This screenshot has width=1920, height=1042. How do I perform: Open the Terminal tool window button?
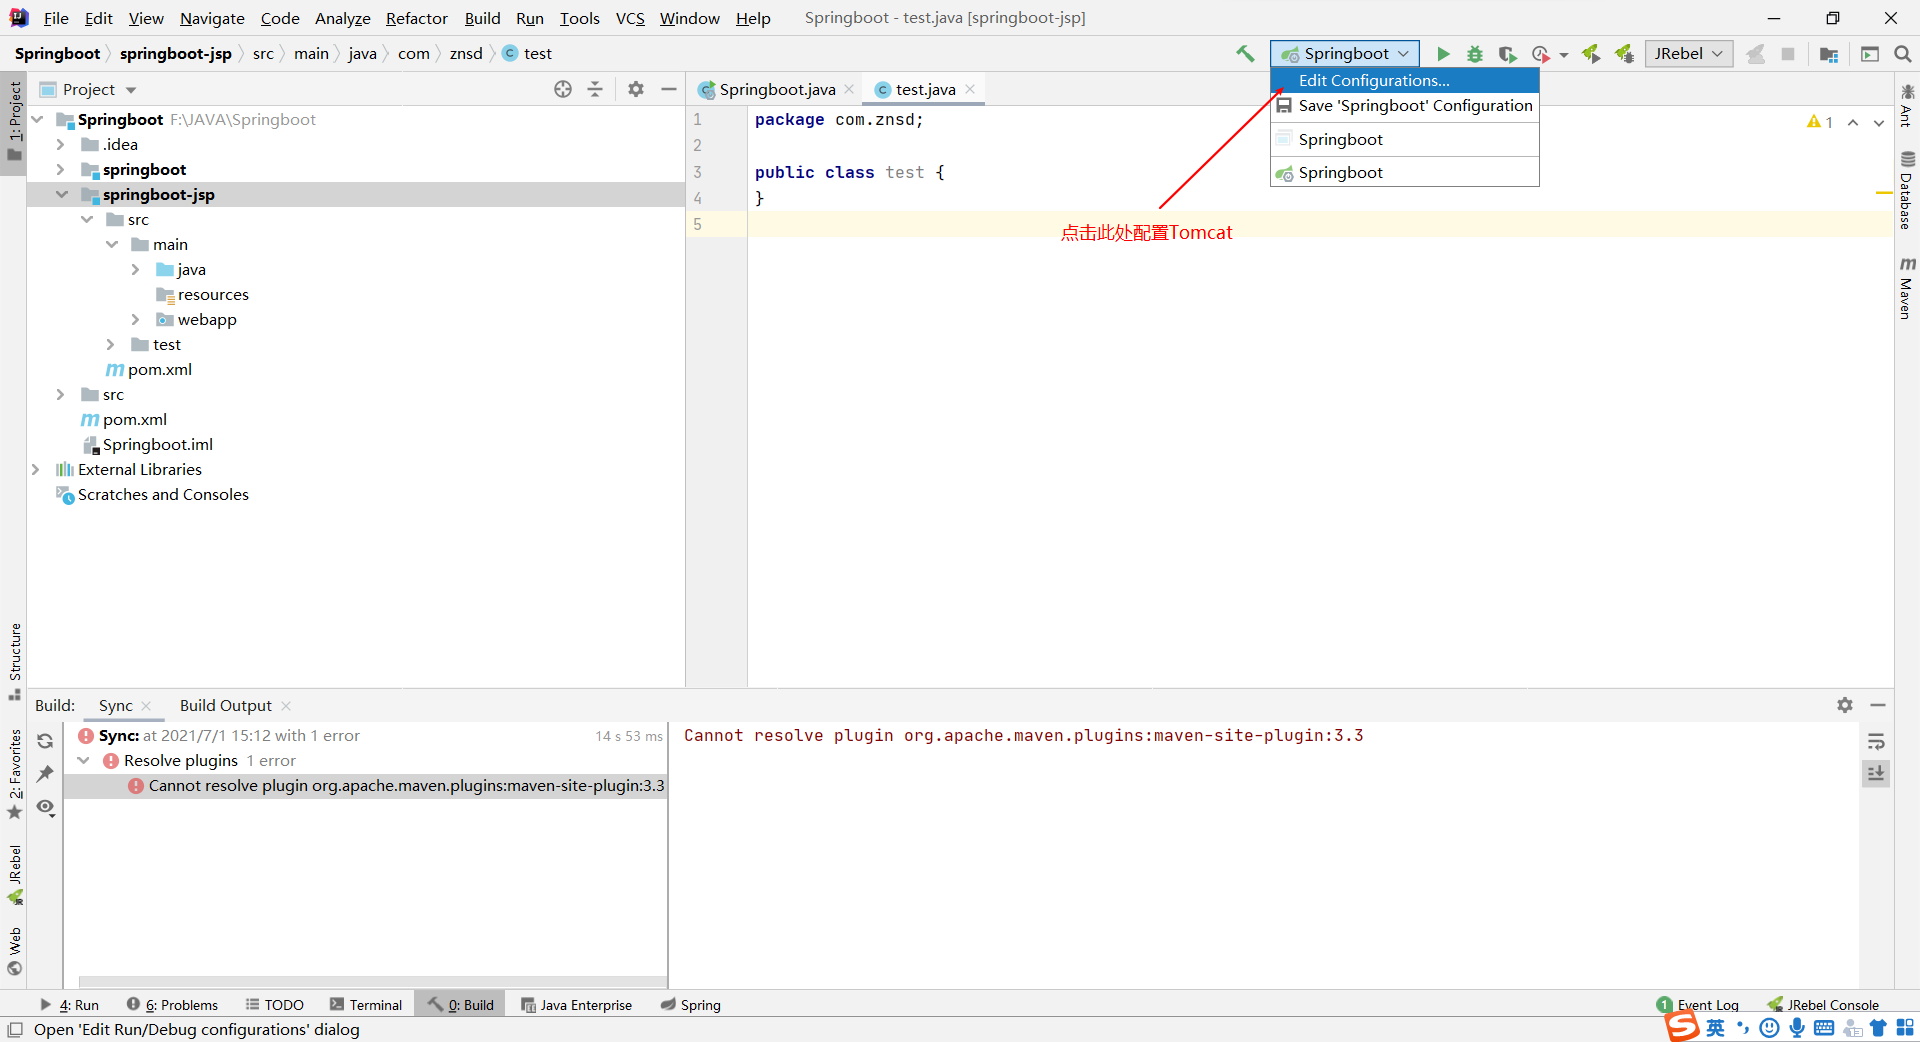[x=366, y=1005]
